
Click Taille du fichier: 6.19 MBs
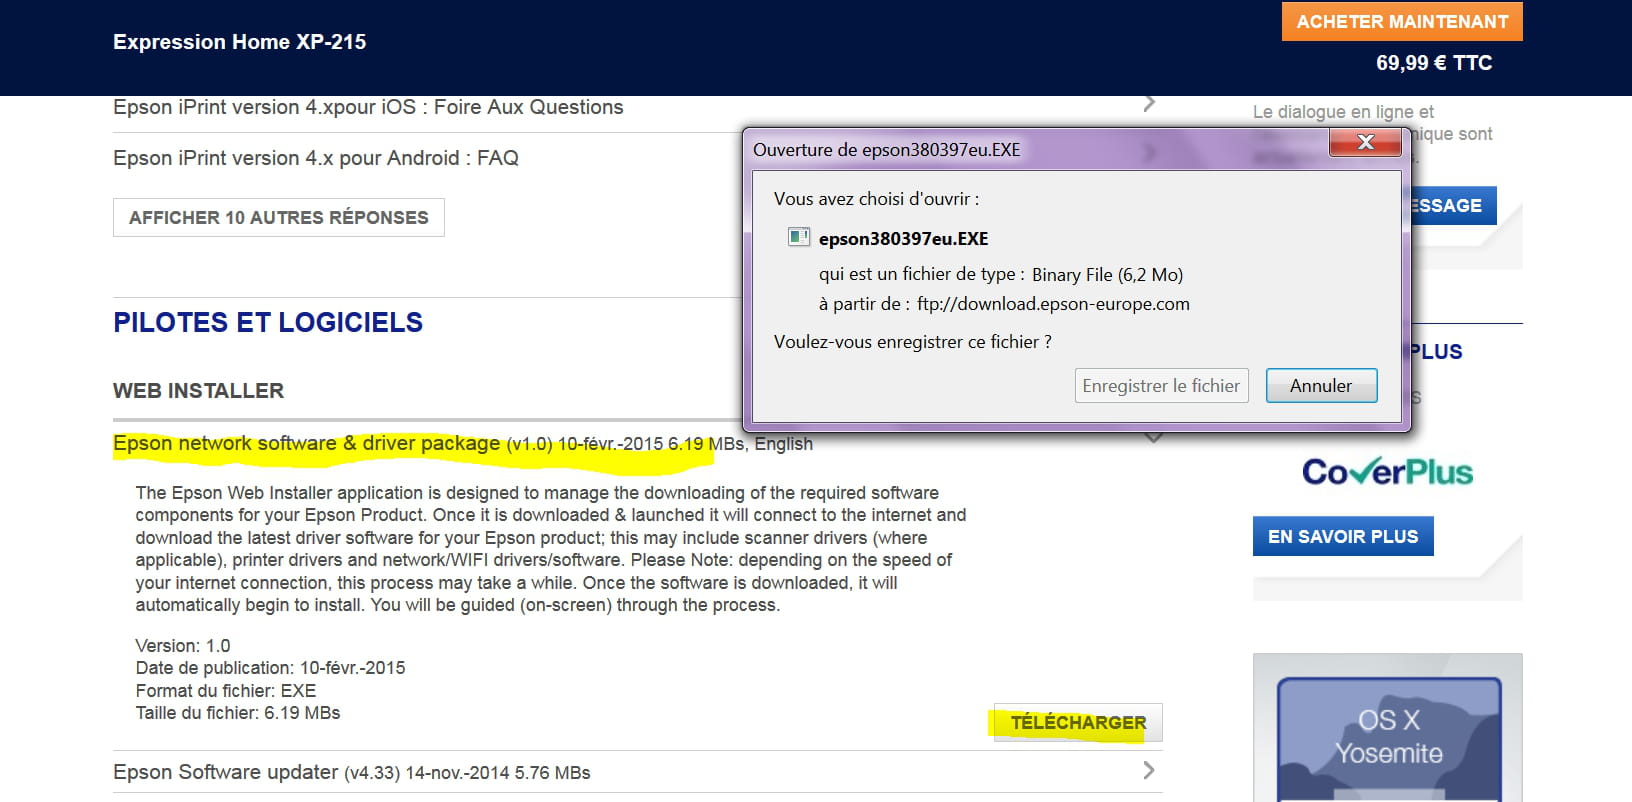pos(238,713)
